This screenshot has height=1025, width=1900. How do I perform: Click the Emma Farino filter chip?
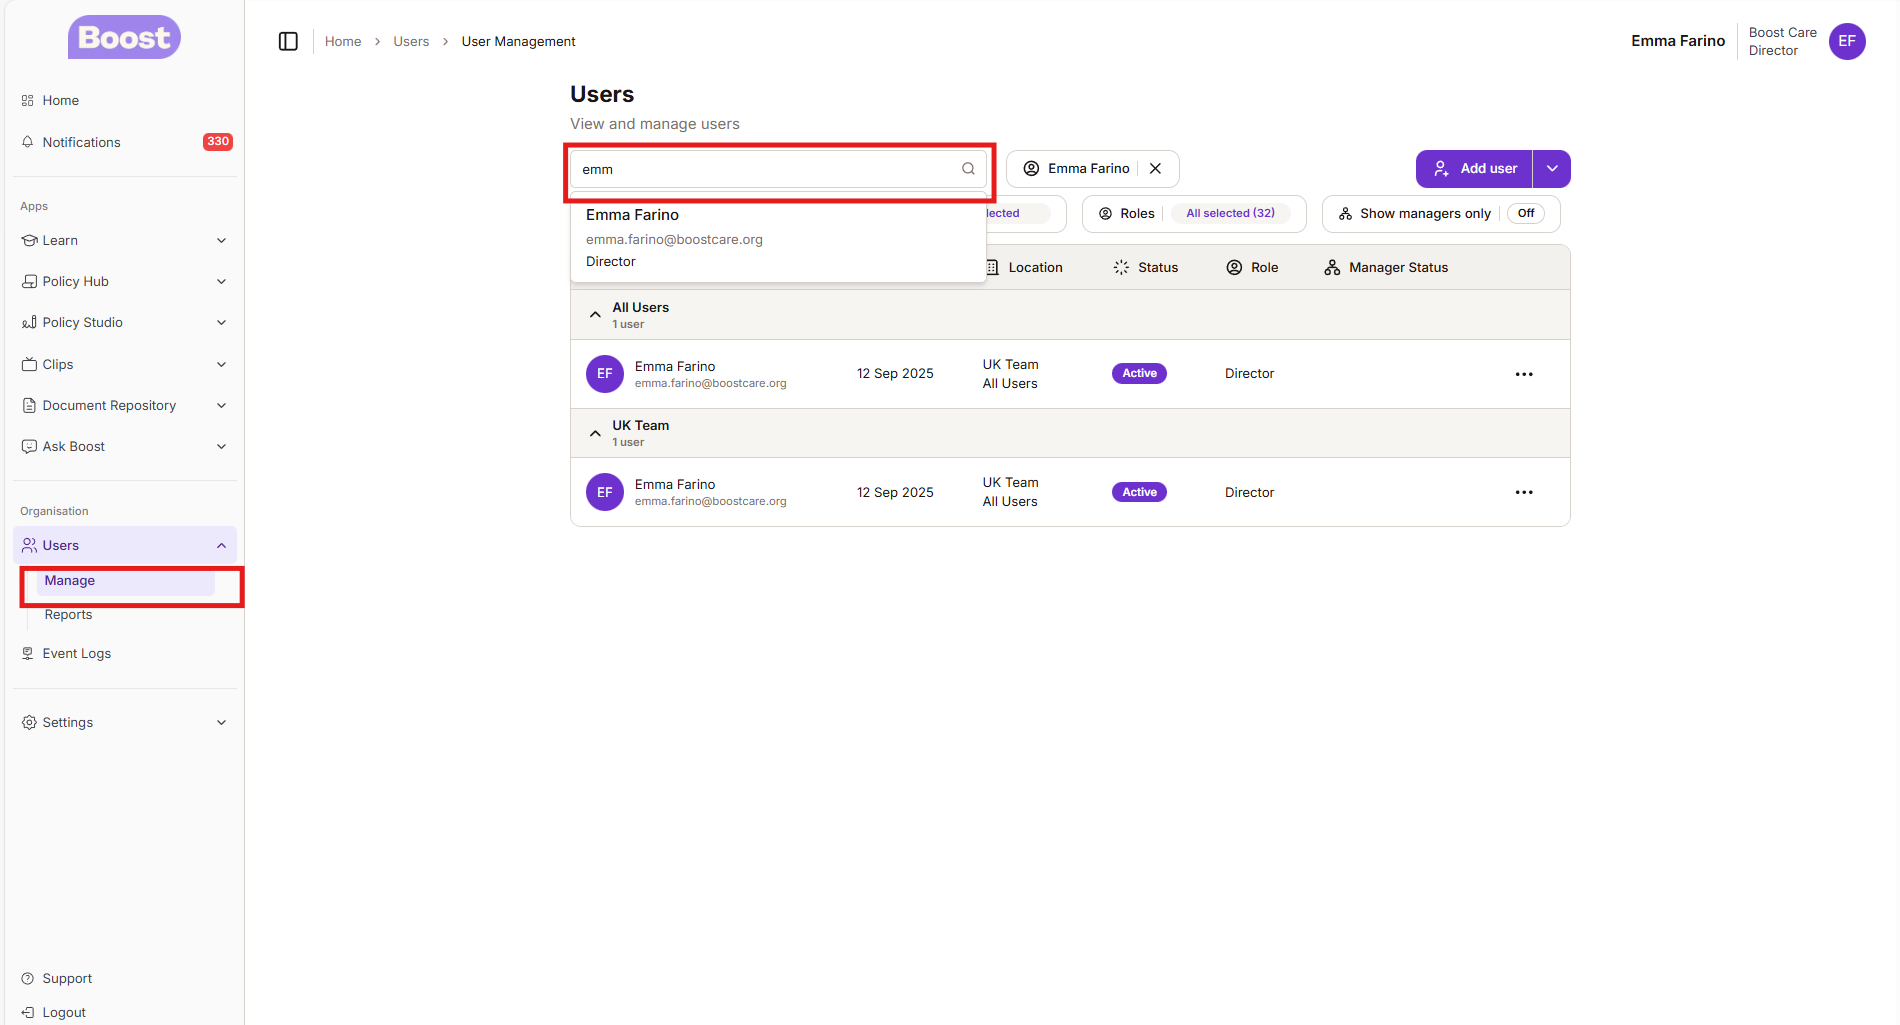pyautogui.click(x=1093, y=169)
